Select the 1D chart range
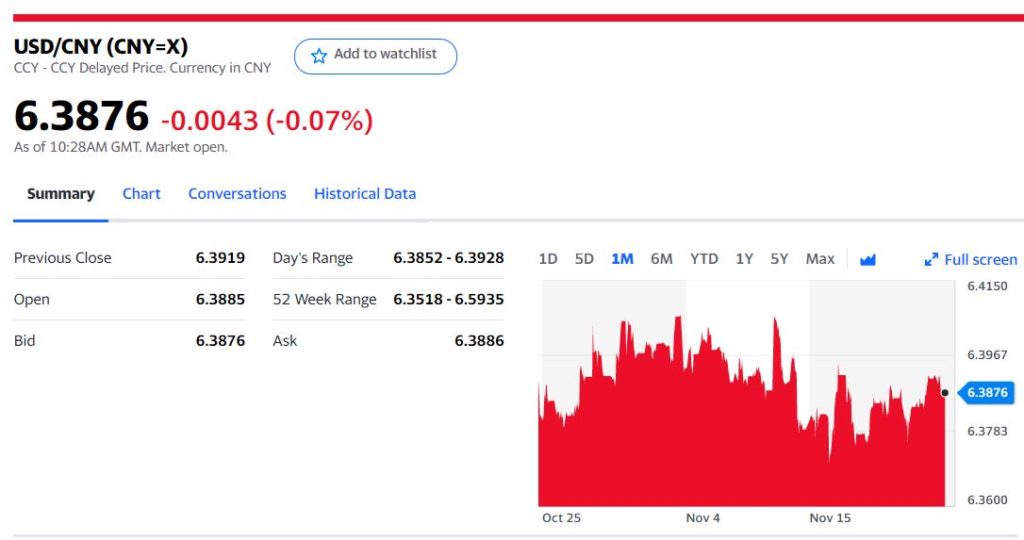 point(548,259)
